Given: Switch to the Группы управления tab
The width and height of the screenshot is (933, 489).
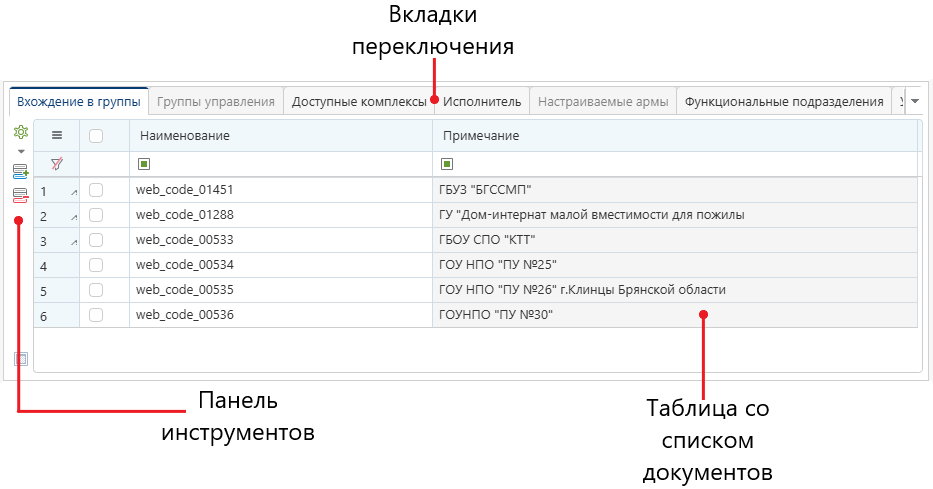Looking at the screenshot, I should coord(216,102).
